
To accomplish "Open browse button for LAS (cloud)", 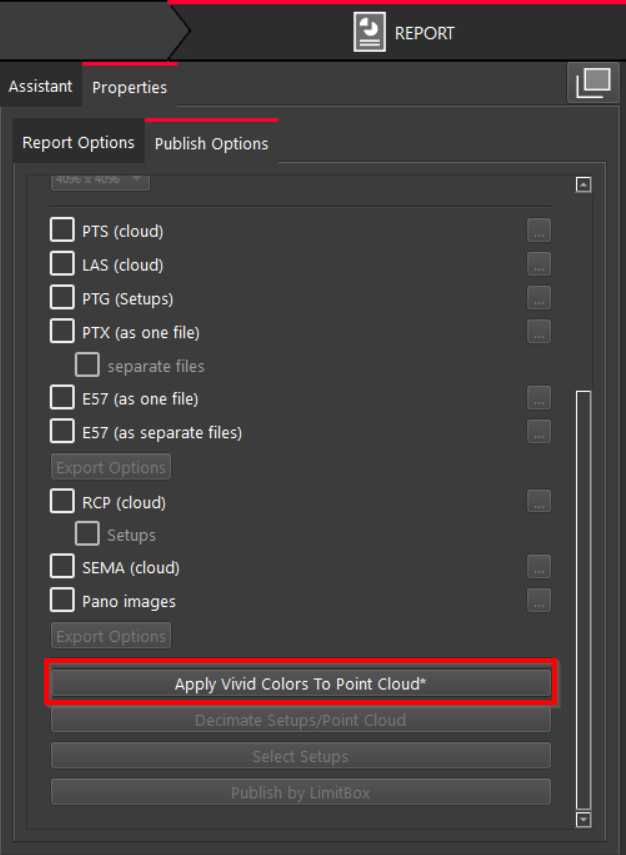I will click(539, 265).
